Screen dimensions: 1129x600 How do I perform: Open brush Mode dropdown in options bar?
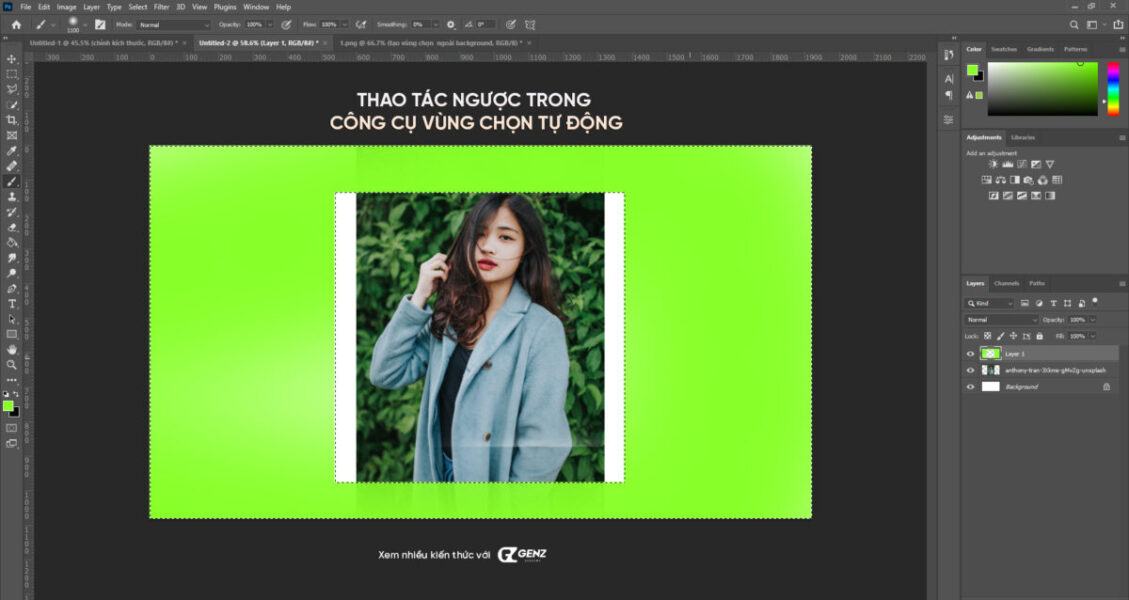click(174, 24)
